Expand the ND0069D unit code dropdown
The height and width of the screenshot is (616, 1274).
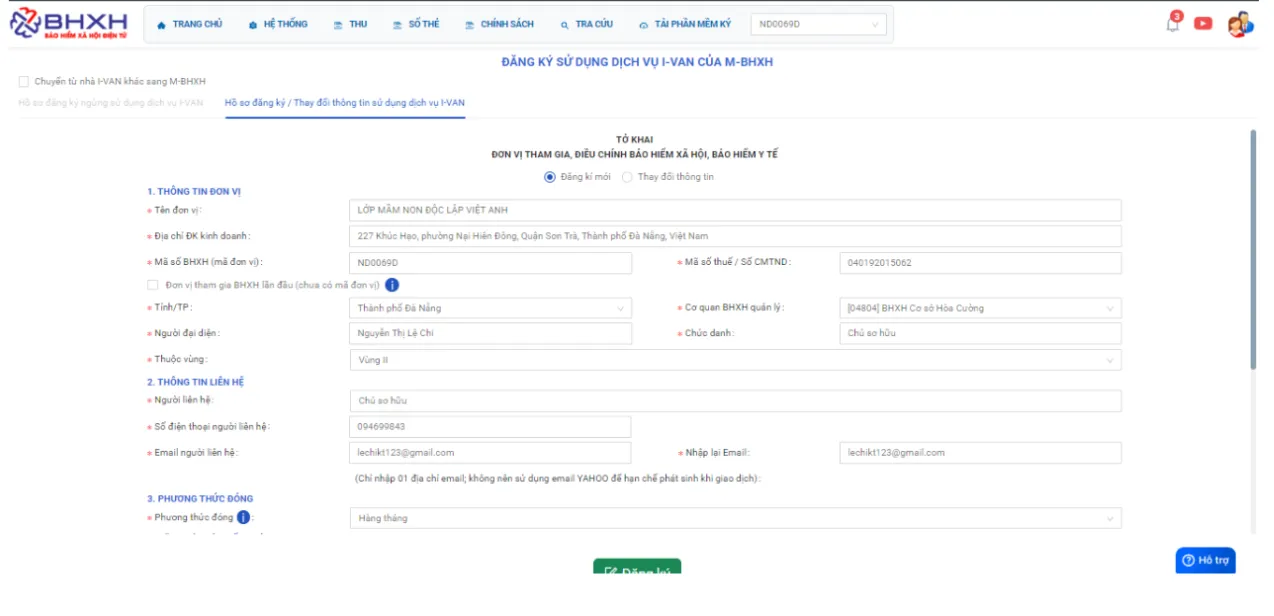tap(818, 24)
